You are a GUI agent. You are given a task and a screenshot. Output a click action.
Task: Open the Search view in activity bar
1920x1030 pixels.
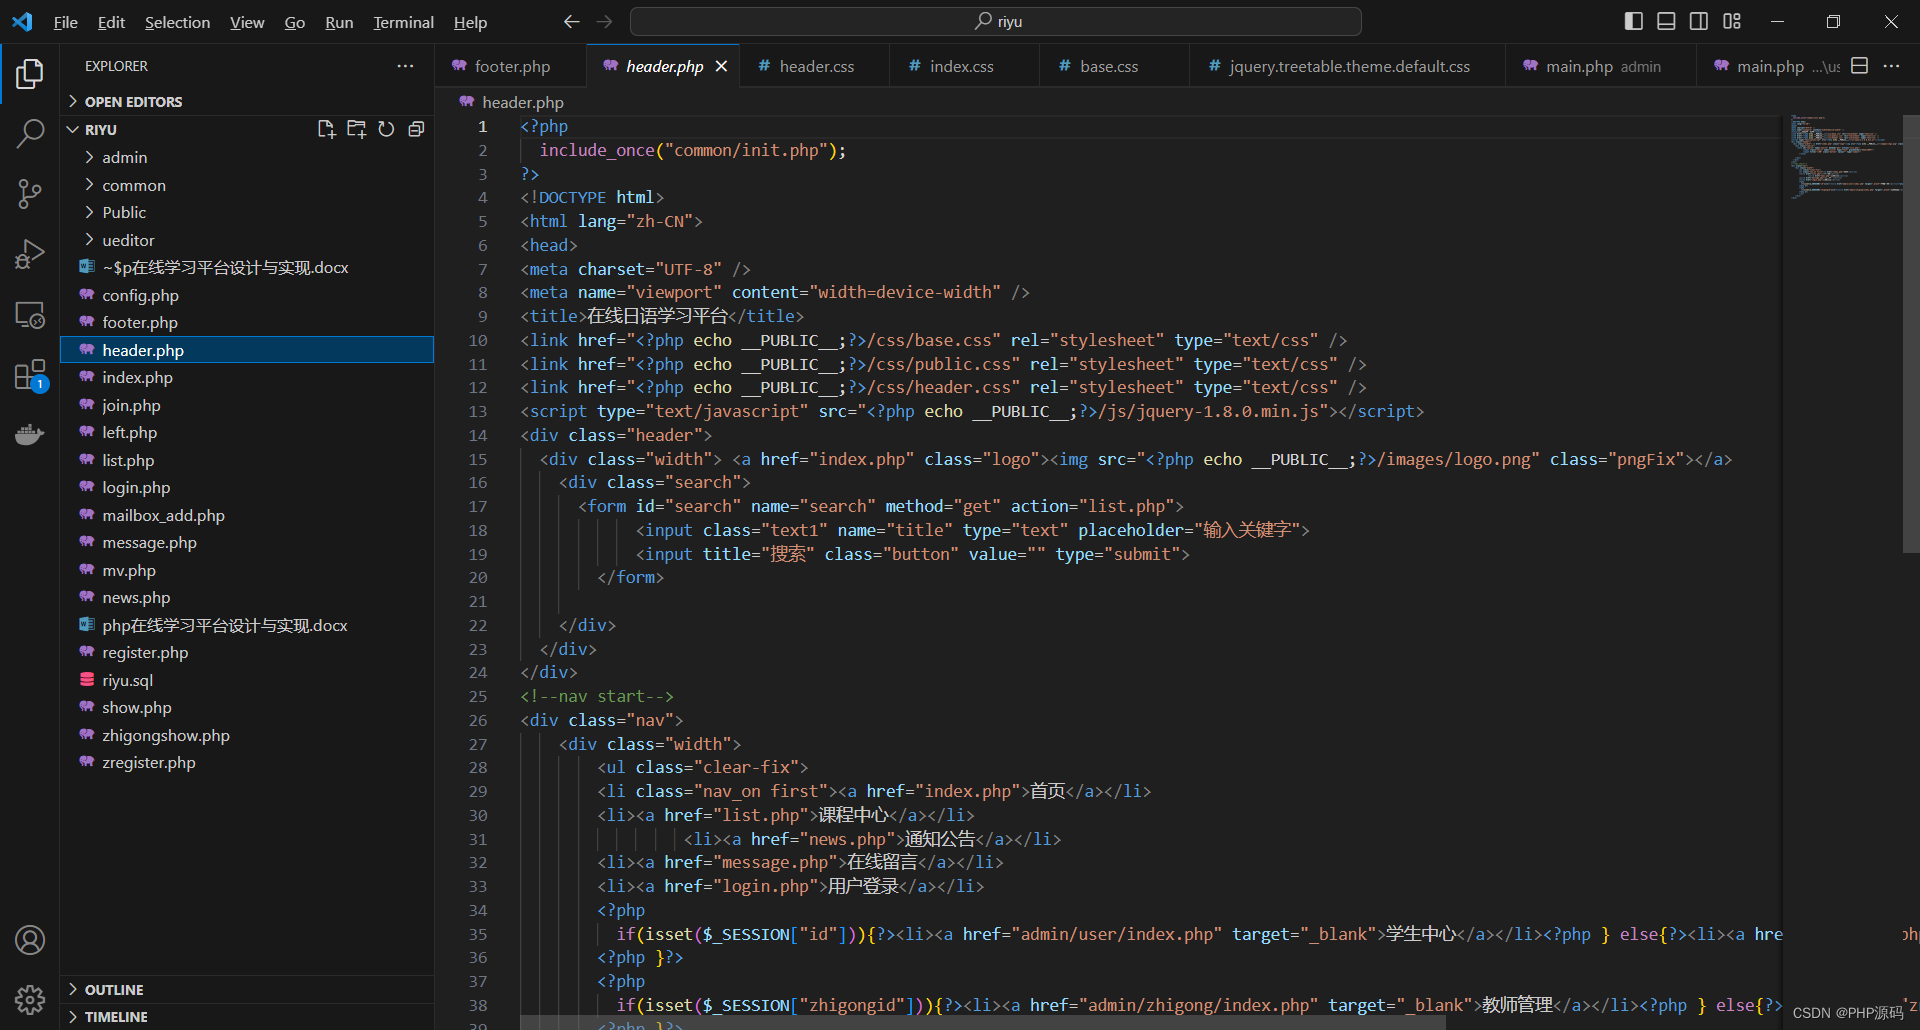coord(30,133)
